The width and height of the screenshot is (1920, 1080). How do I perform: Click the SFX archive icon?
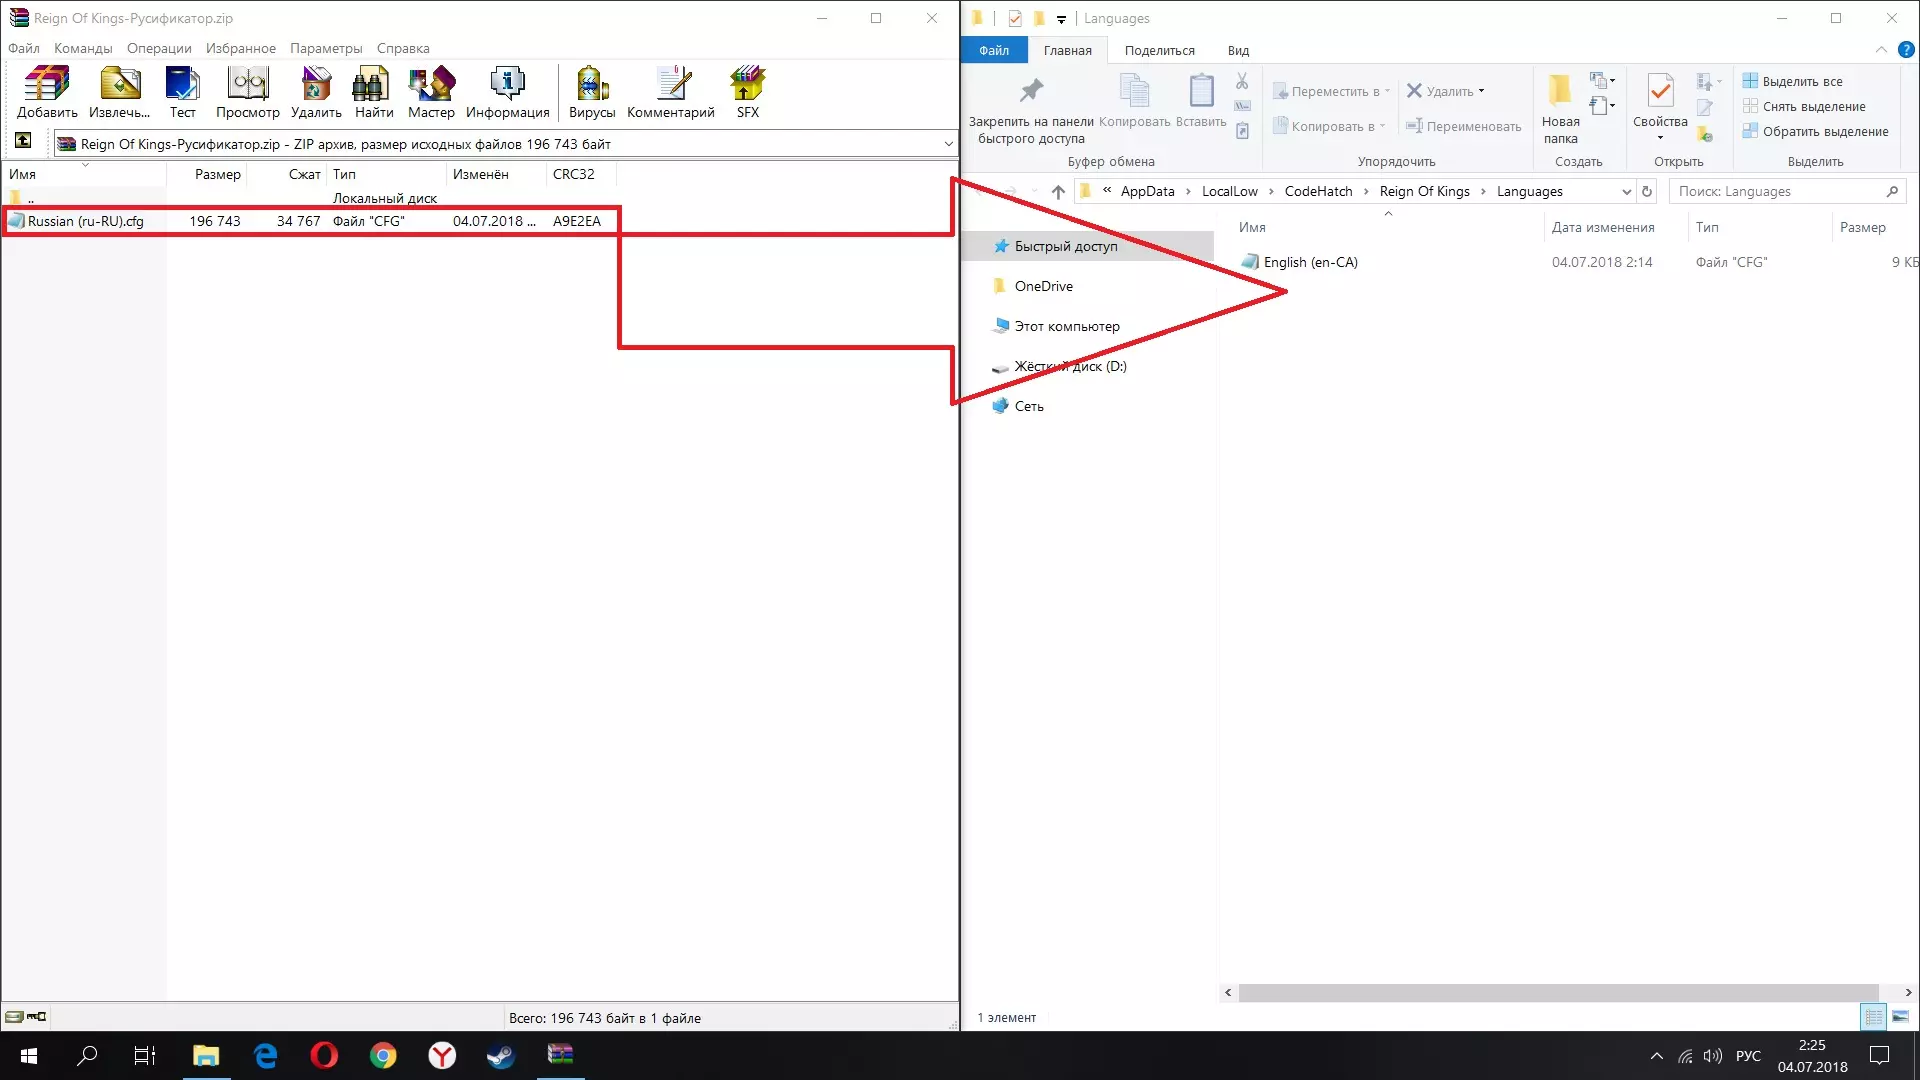coord(747,86)
